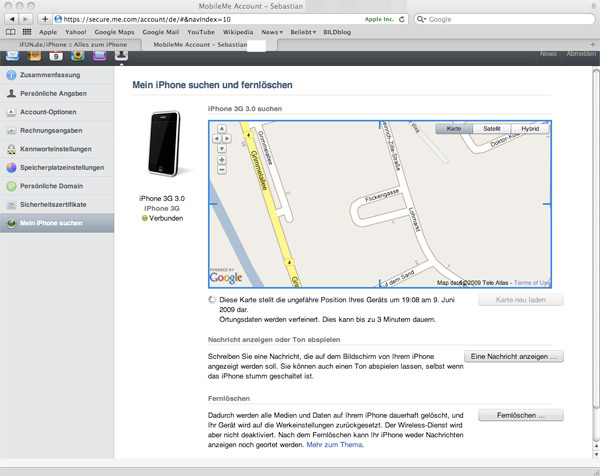
Task: Select Rechnungsangaben in sidebar
Action: (x=57, y=130)
